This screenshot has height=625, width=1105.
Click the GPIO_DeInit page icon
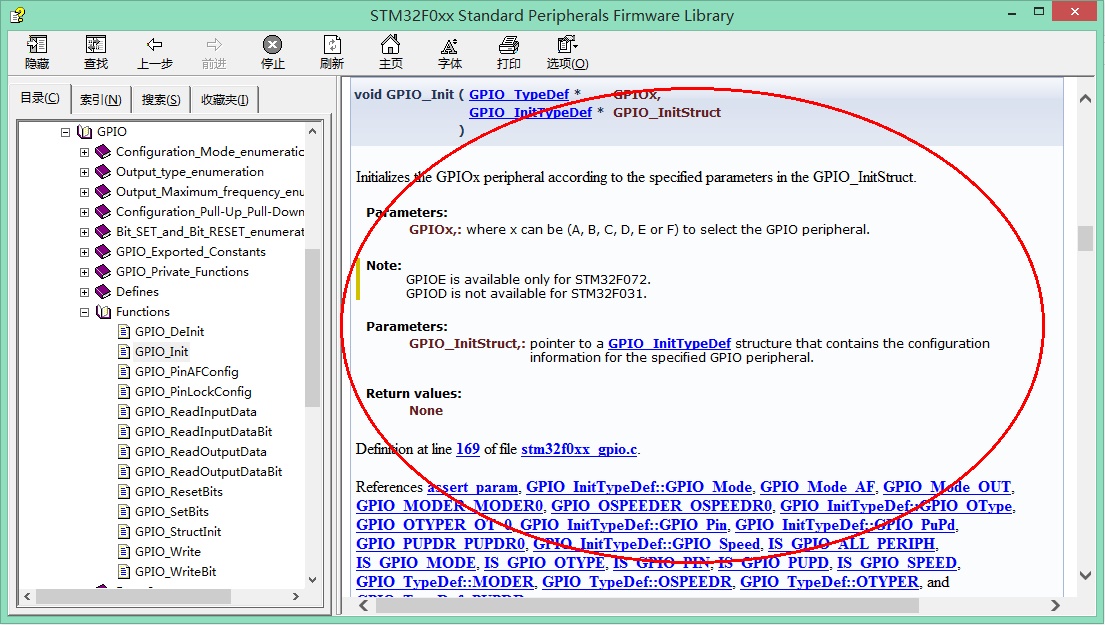(x=124, y=332)
